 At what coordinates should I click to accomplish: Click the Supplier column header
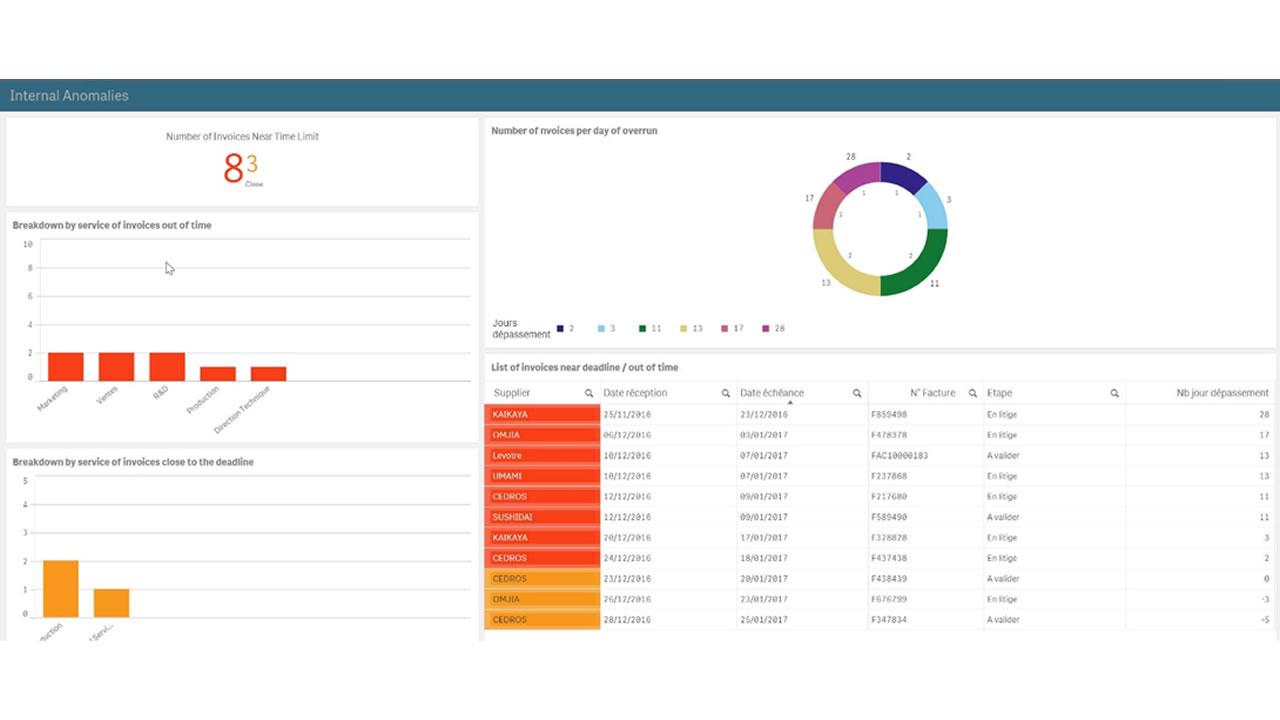pyautogui.click(x=512, y=393)
